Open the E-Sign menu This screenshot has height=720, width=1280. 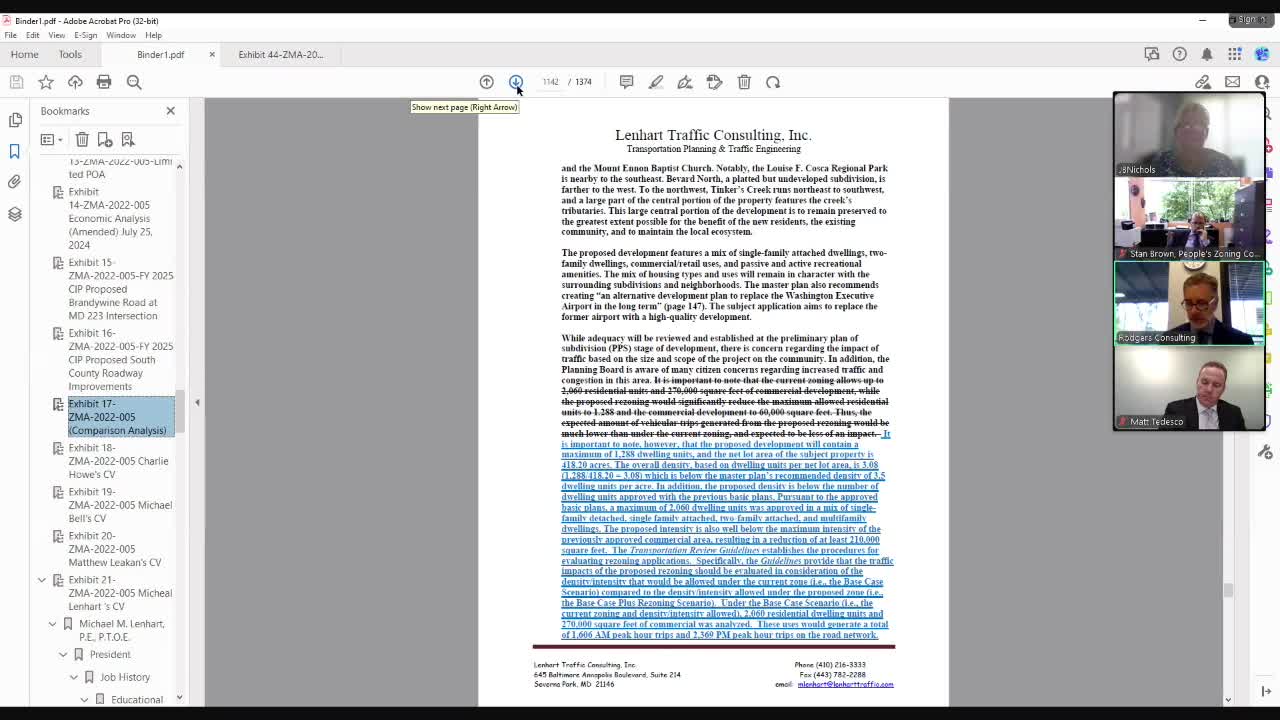click(86, 35)
